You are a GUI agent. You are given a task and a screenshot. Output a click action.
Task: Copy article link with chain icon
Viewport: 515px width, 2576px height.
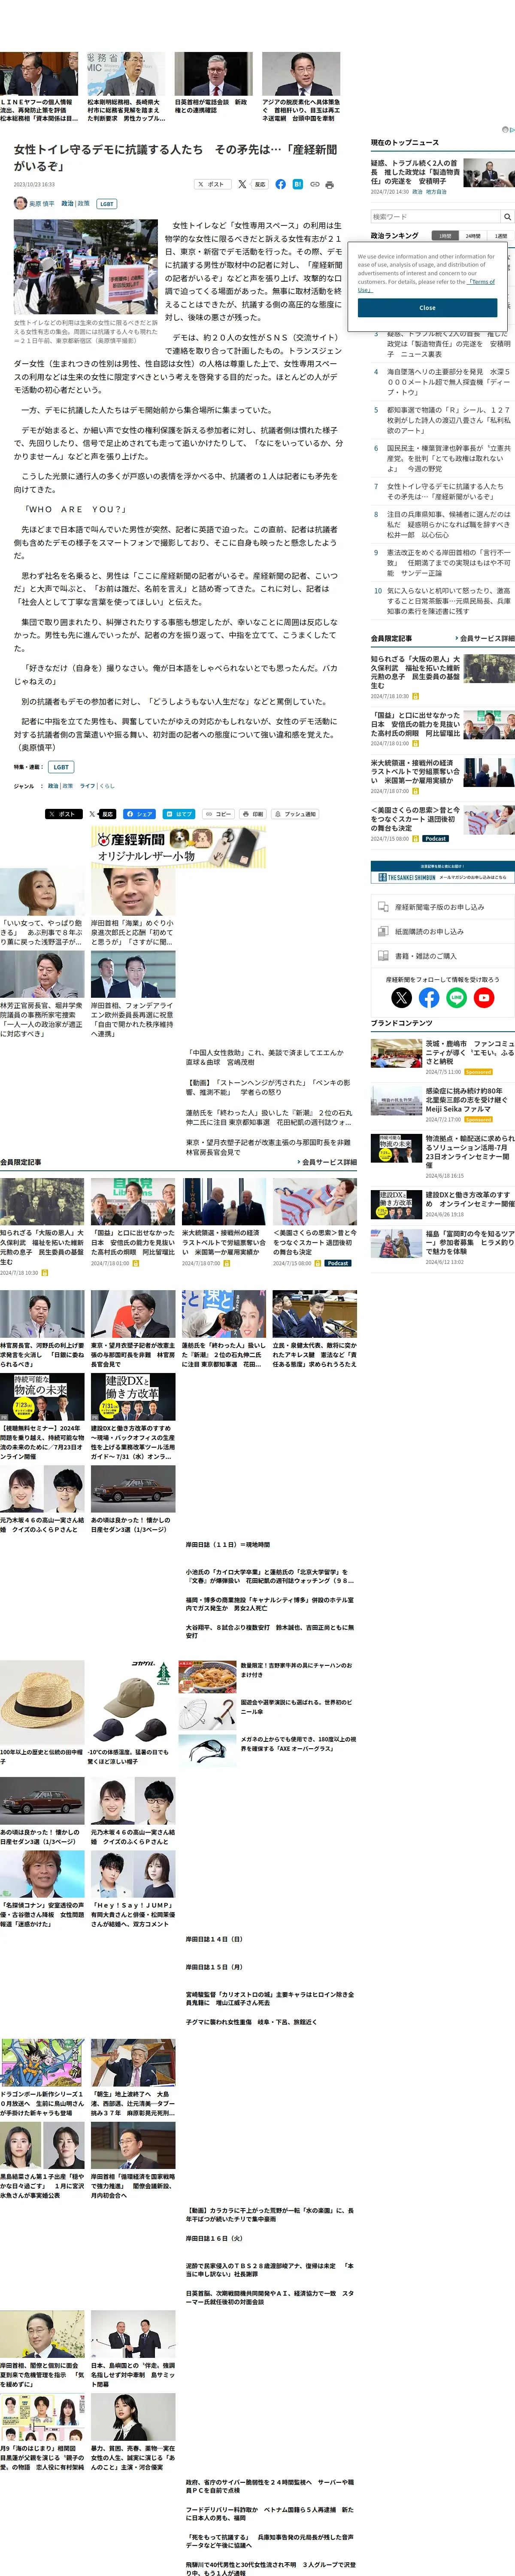point(314,184)
